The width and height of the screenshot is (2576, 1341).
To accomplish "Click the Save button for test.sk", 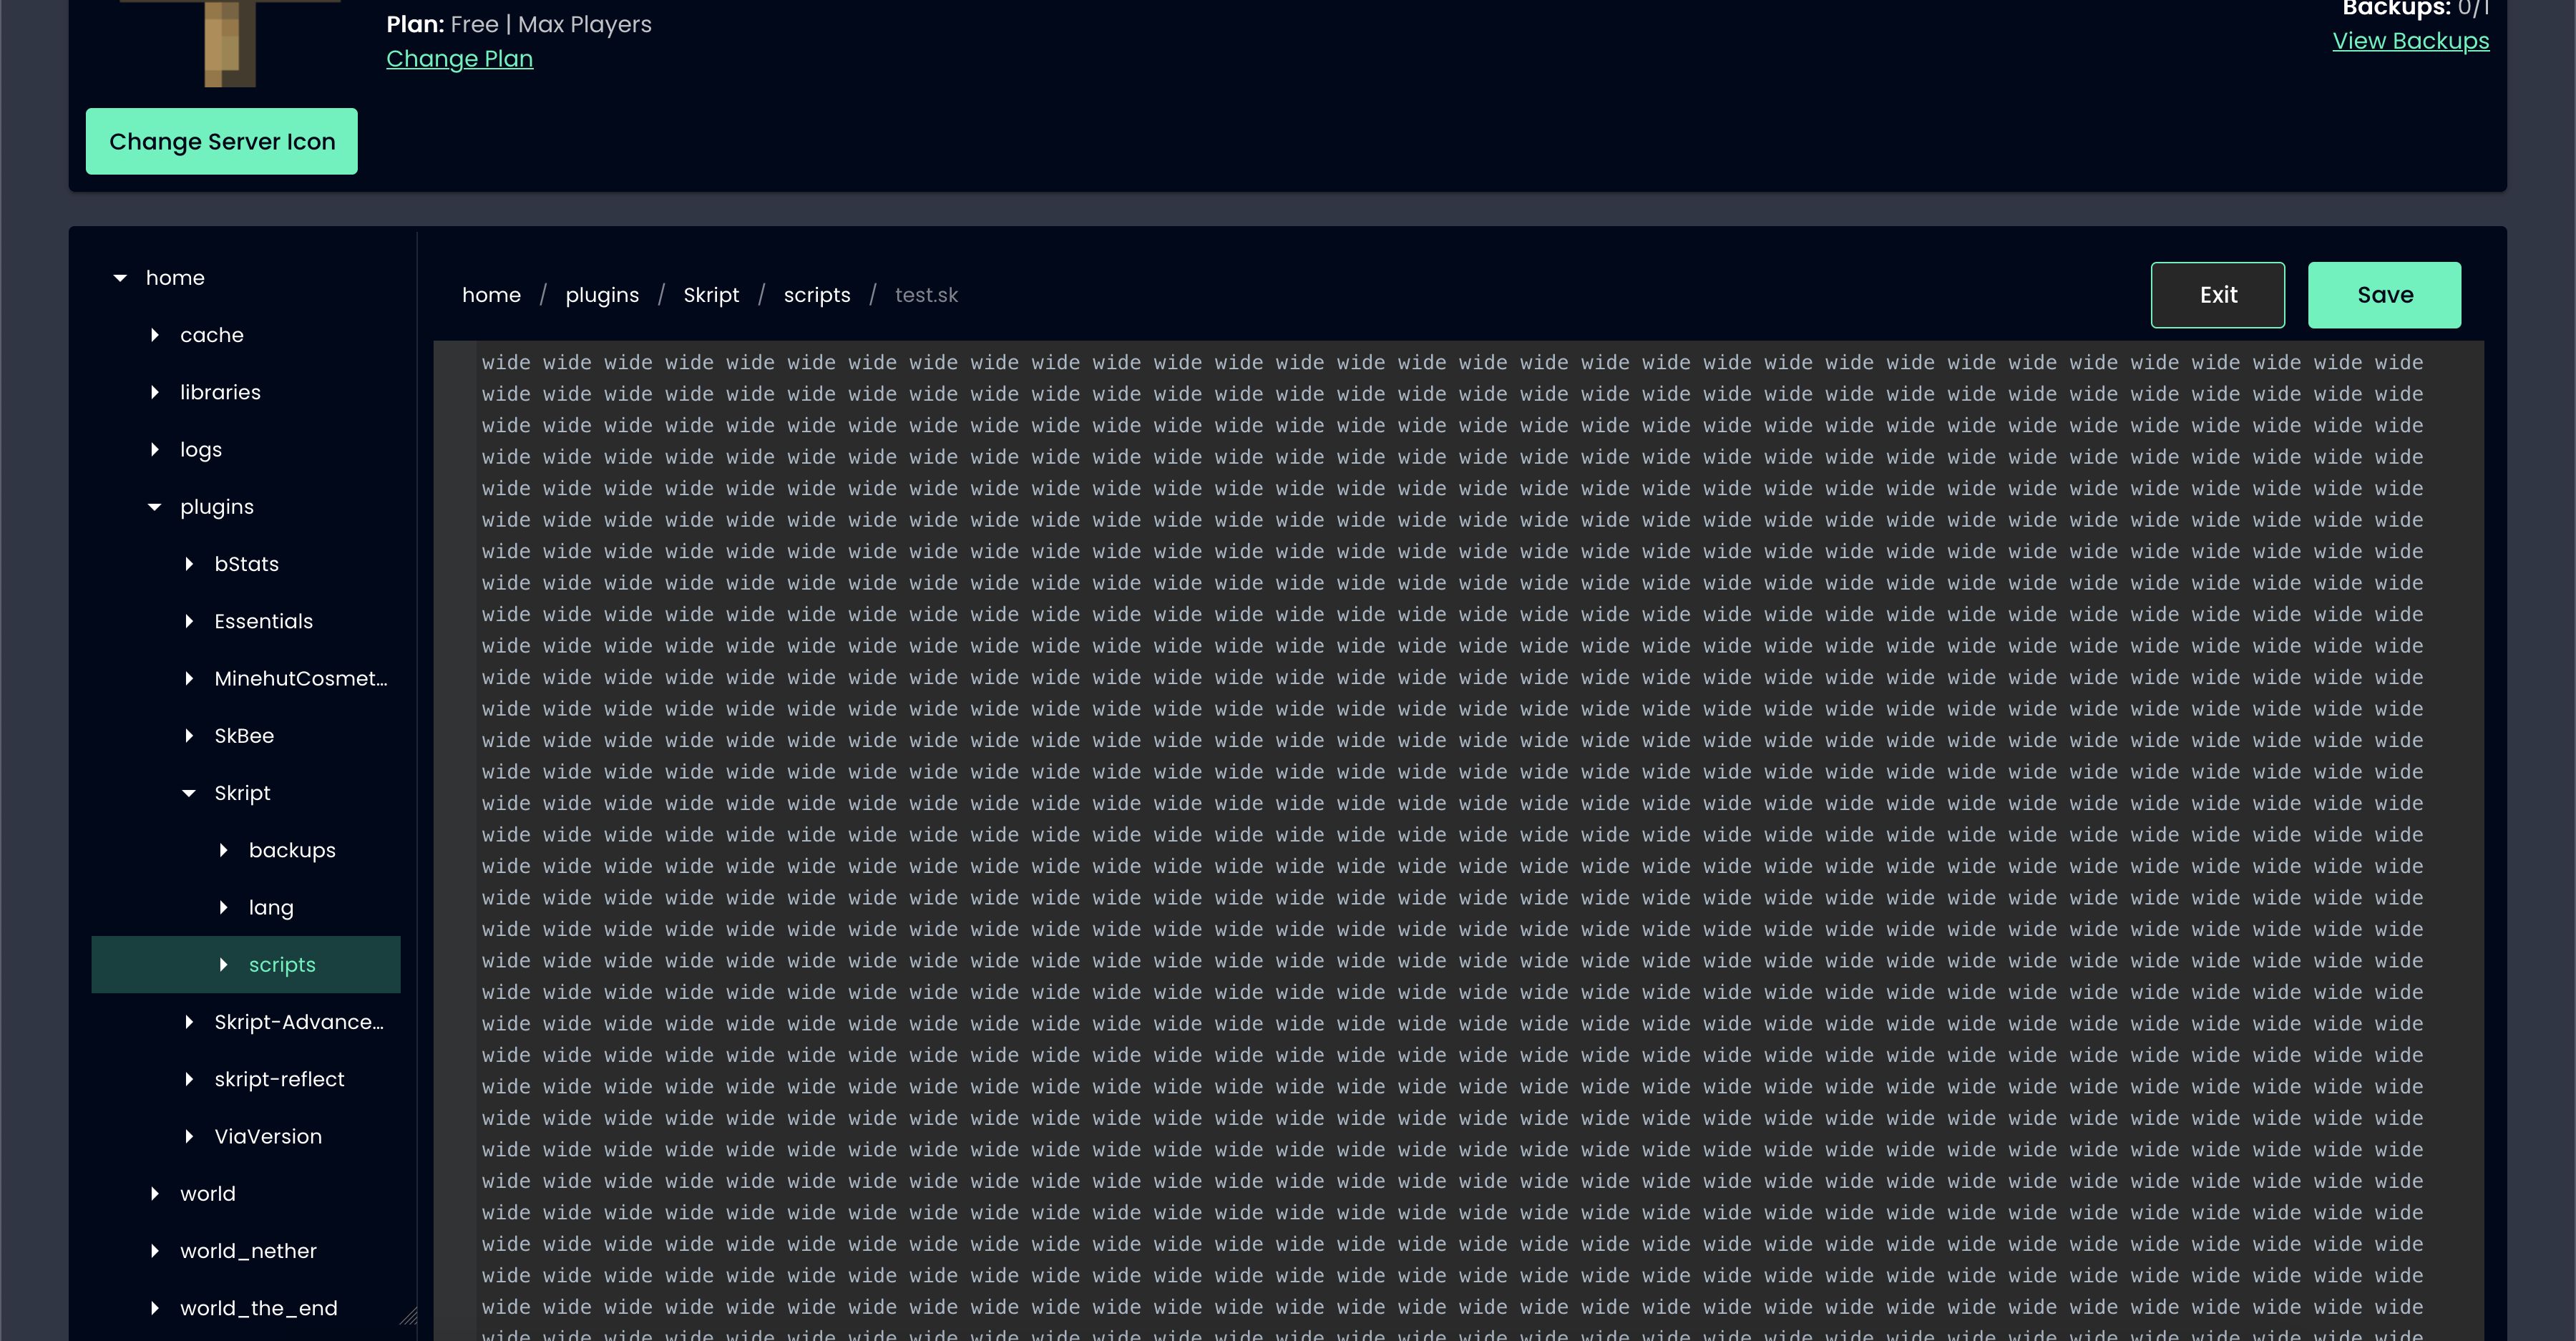I will click(x=2385, y=295).
